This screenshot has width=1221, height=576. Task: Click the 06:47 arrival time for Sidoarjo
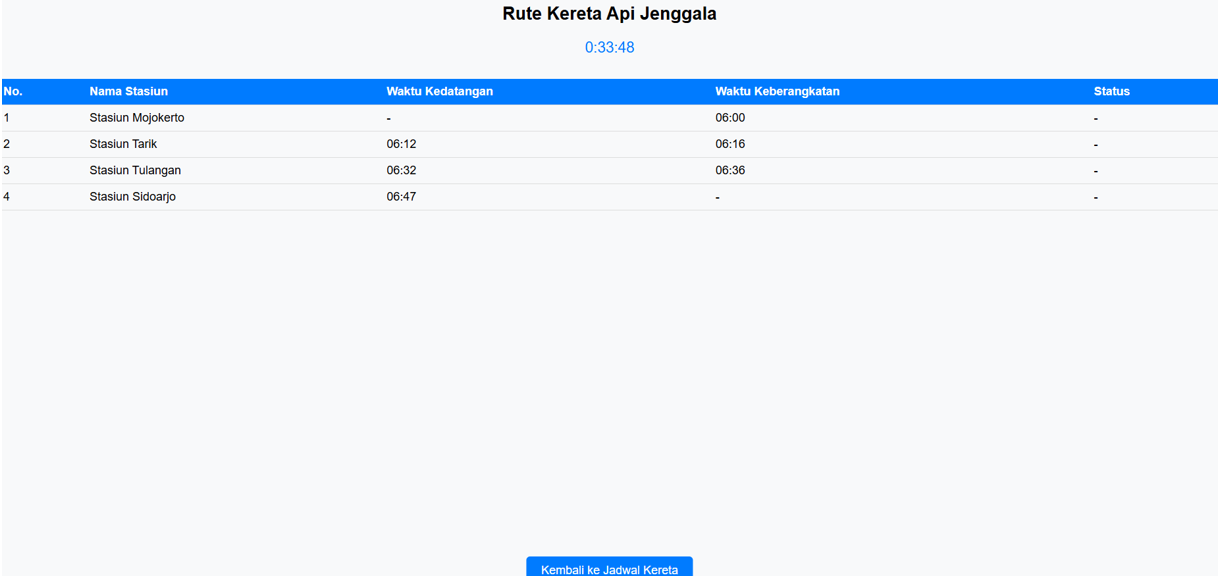[x=401, y=197]
